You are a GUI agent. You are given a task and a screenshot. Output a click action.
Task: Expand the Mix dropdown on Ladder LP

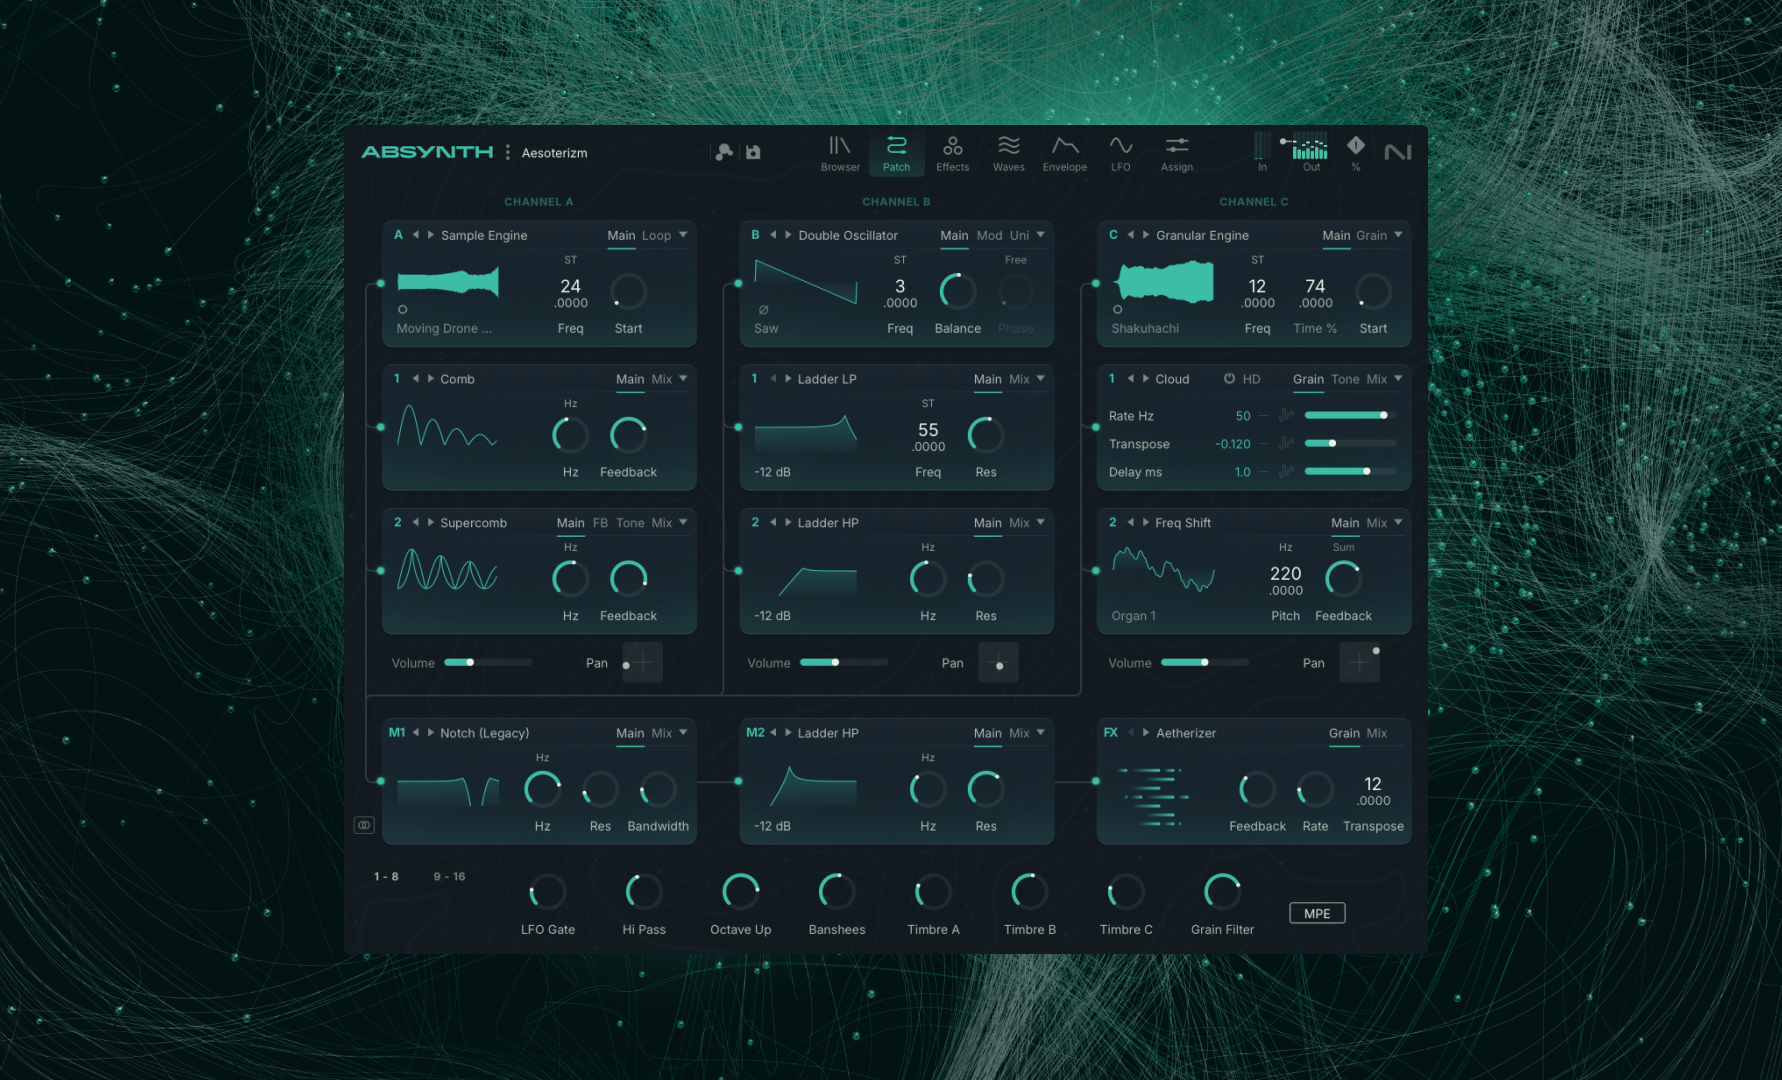pos(1028,378)
